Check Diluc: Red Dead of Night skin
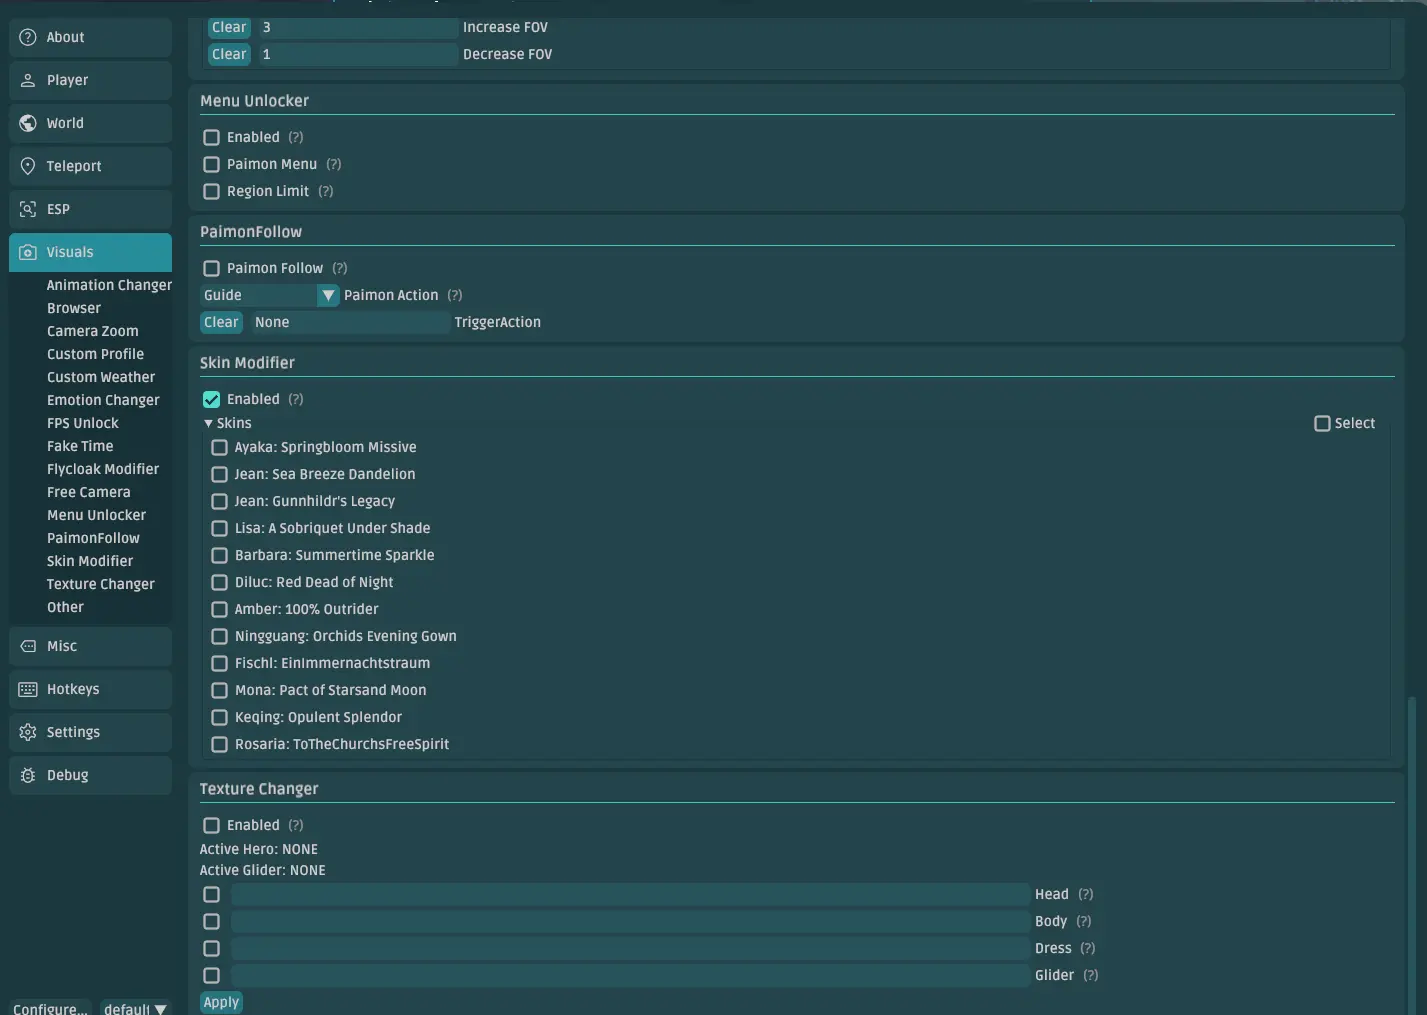This screenshot has height=1015, width=1427. point(219,582)
